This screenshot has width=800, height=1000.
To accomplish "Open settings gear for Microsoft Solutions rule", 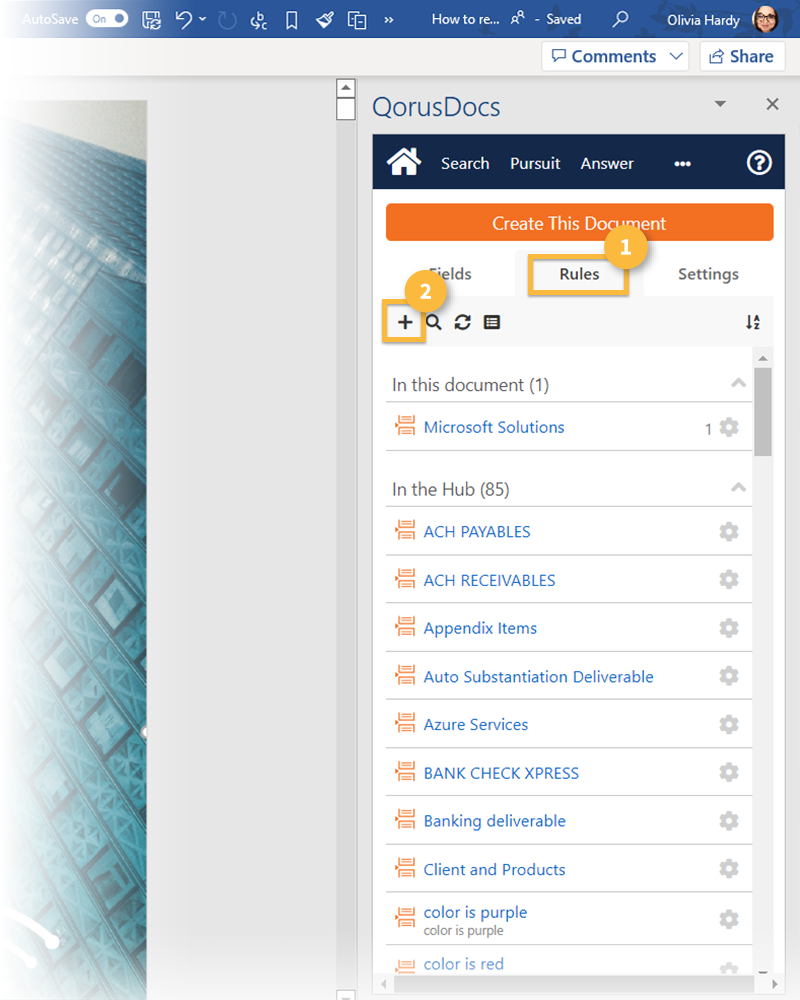I will (729, 427).
